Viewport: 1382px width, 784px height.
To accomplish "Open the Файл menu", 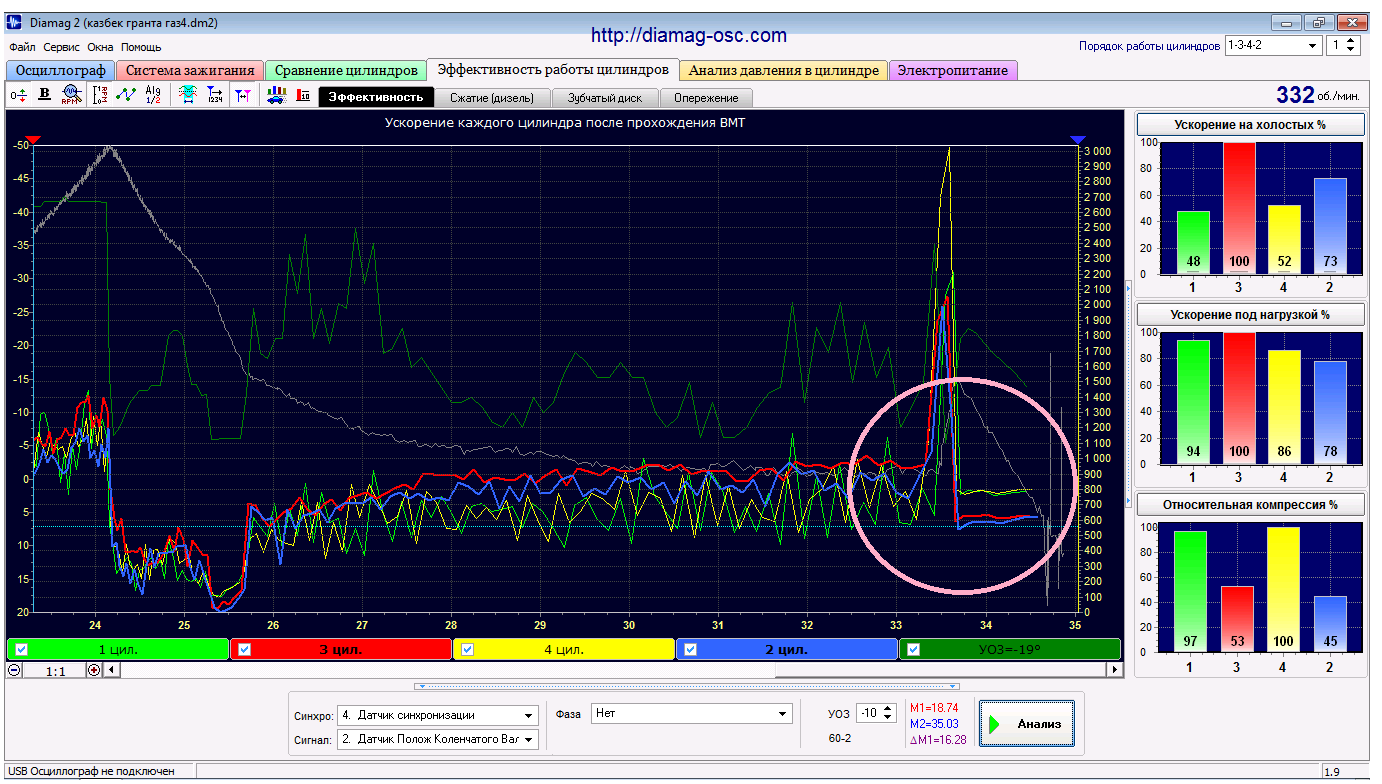I will [x=22, y=47].
